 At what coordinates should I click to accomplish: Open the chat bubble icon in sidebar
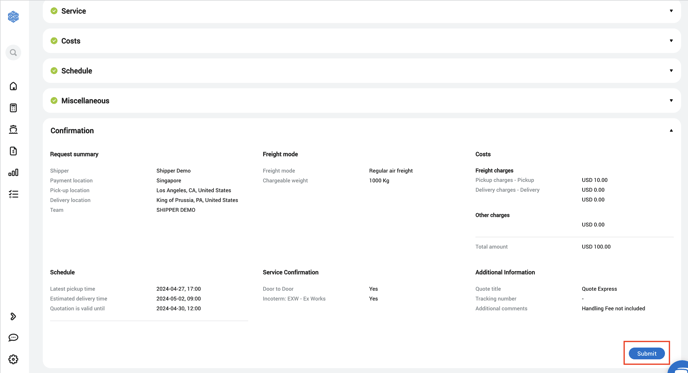[x=13, y=337]
